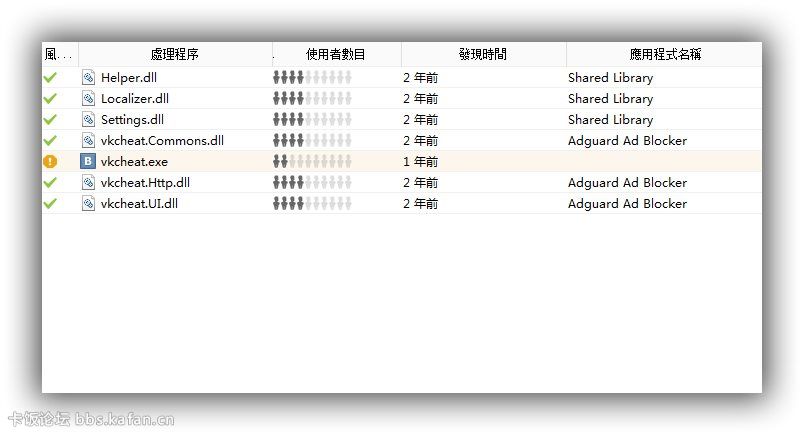The image size is (804, 435).
Task: Click the user count icons for vkcheat.Http.dll
Action: [x=312, y=183]
